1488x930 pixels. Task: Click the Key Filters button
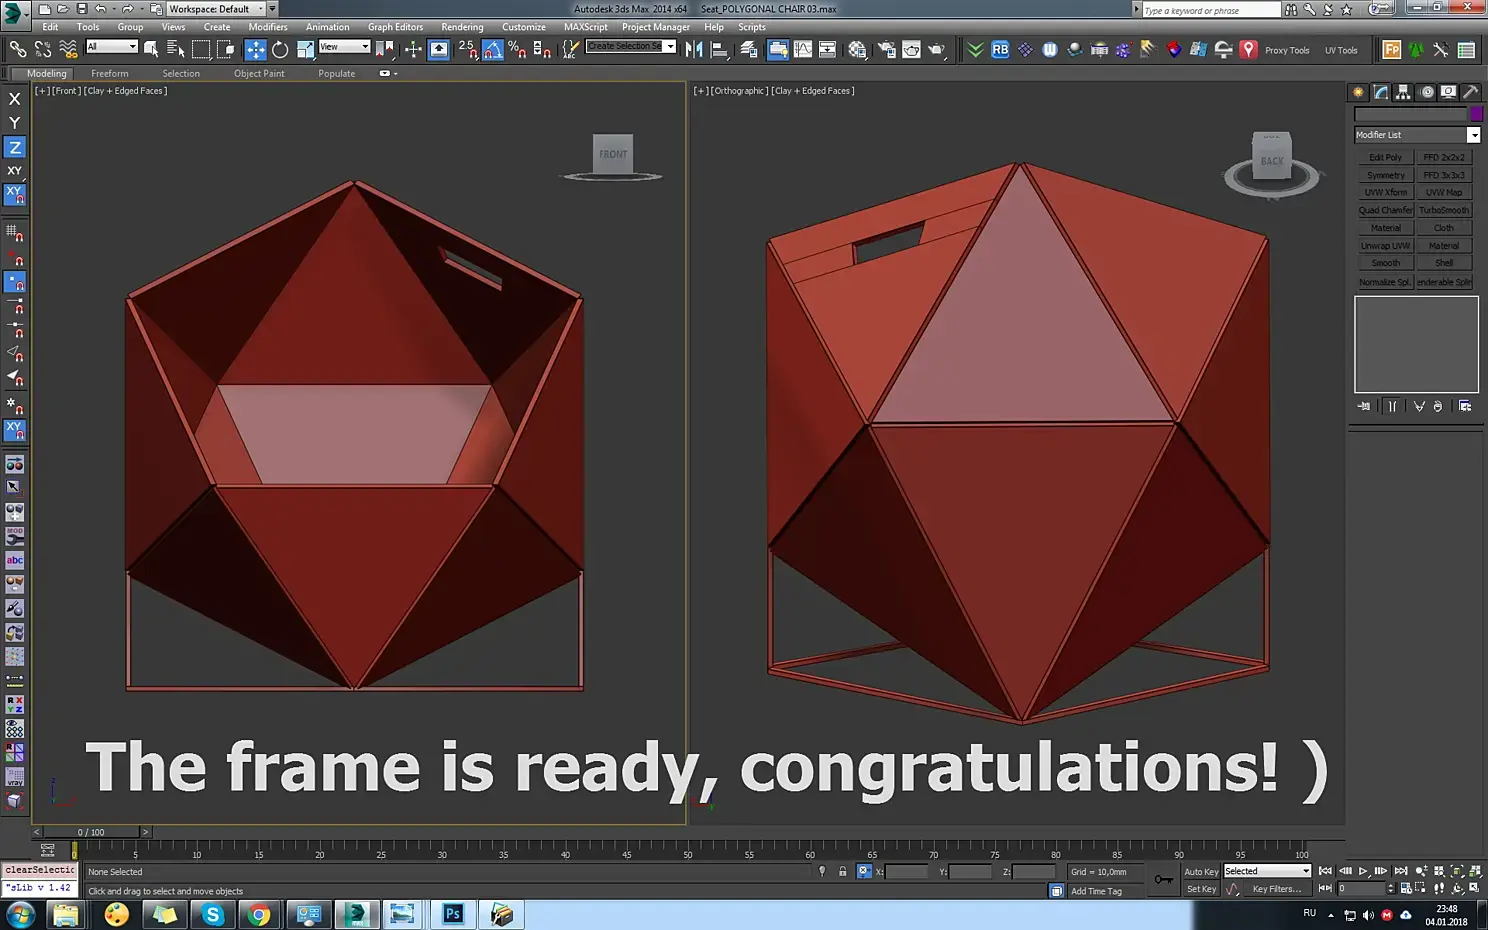[1277, 889]
